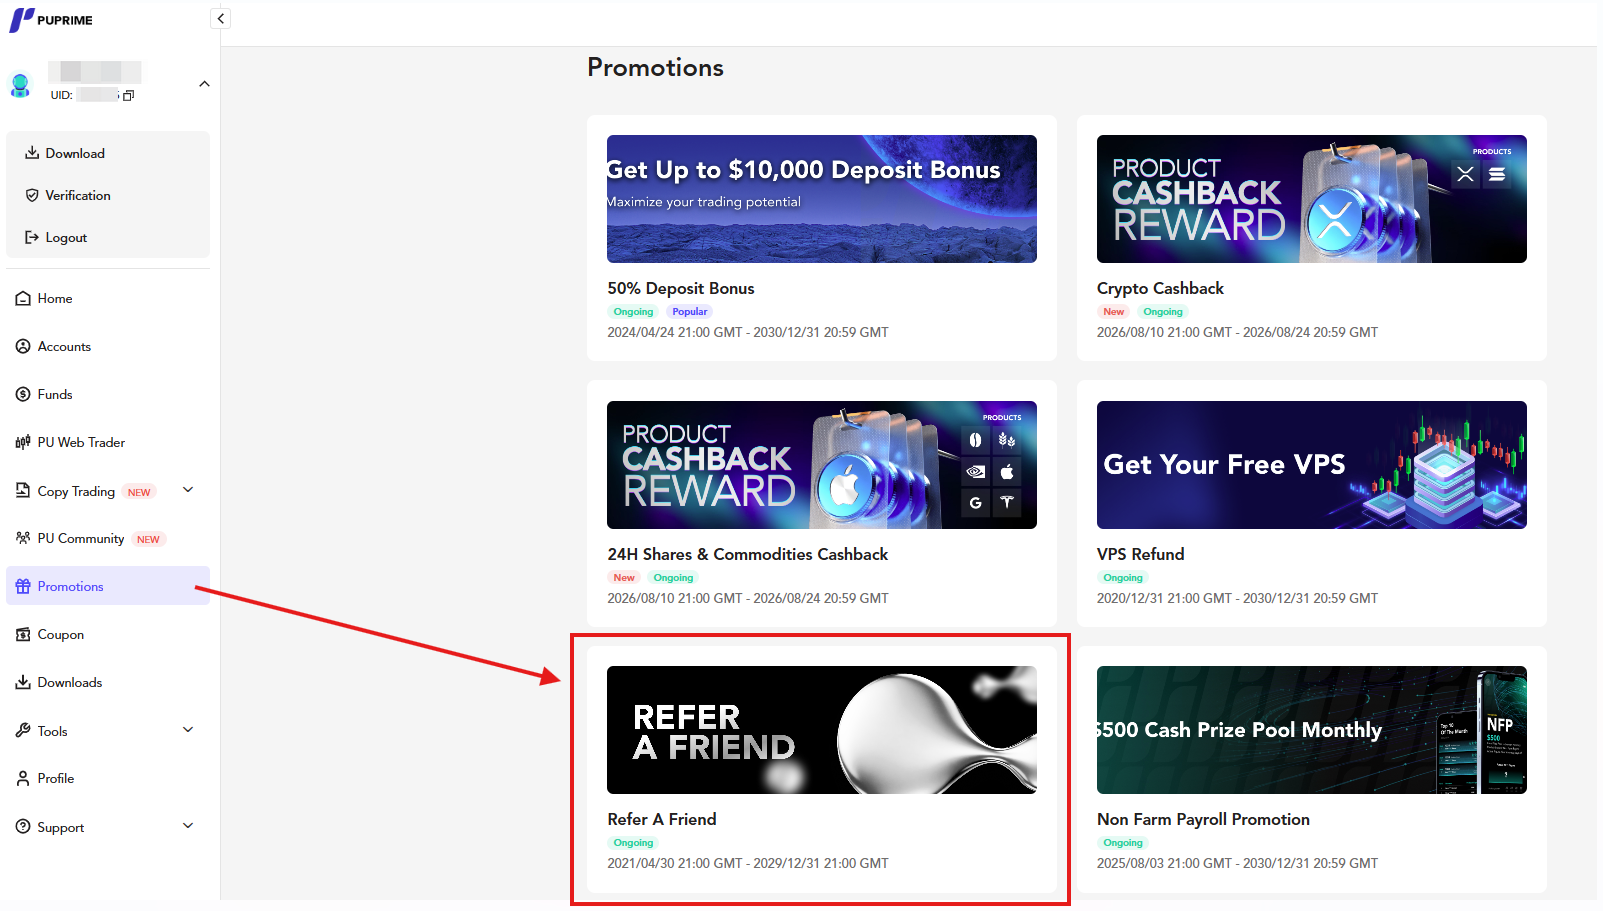
Task: Click the Home house icon
Action: pos(23,299)
